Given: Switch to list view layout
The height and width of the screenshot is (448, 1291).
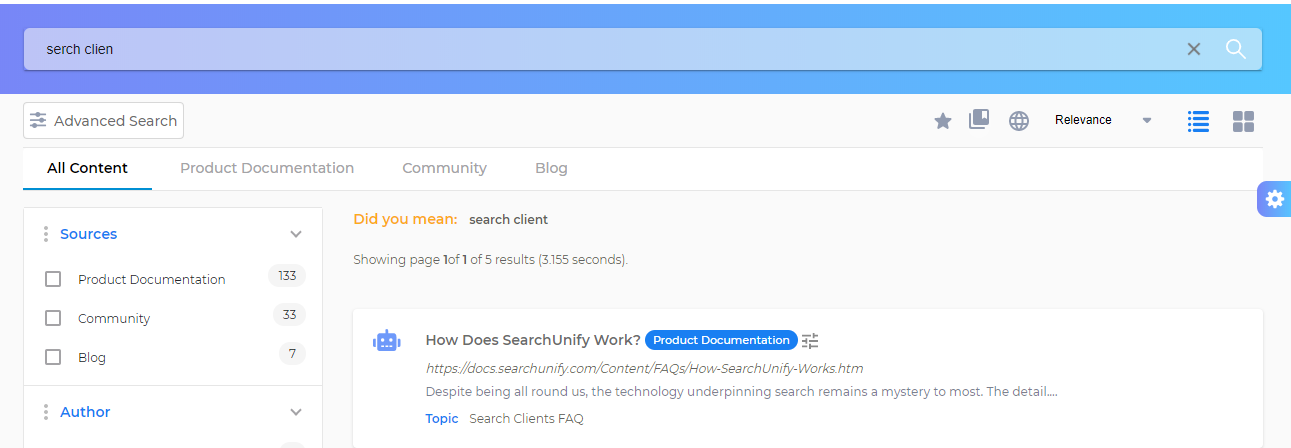Looking at the screenshot, I should [x=1197, y=121].
